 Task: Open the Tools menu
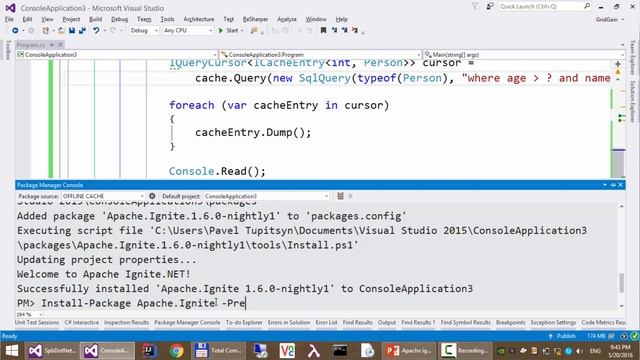(167, 19)
